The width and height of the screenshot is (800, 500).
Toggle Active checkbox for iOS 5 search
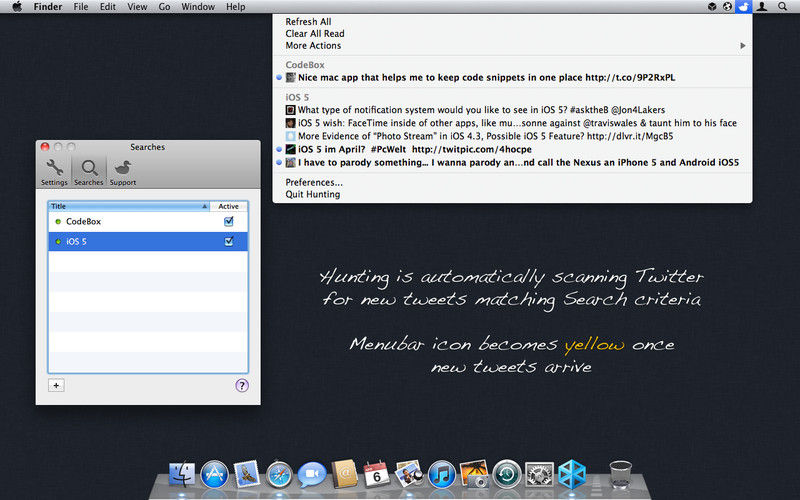229,241
